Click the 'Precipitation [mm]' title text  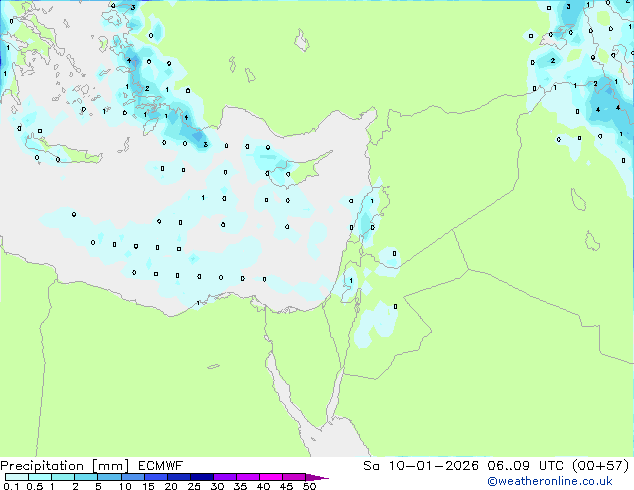coord(65,466)
